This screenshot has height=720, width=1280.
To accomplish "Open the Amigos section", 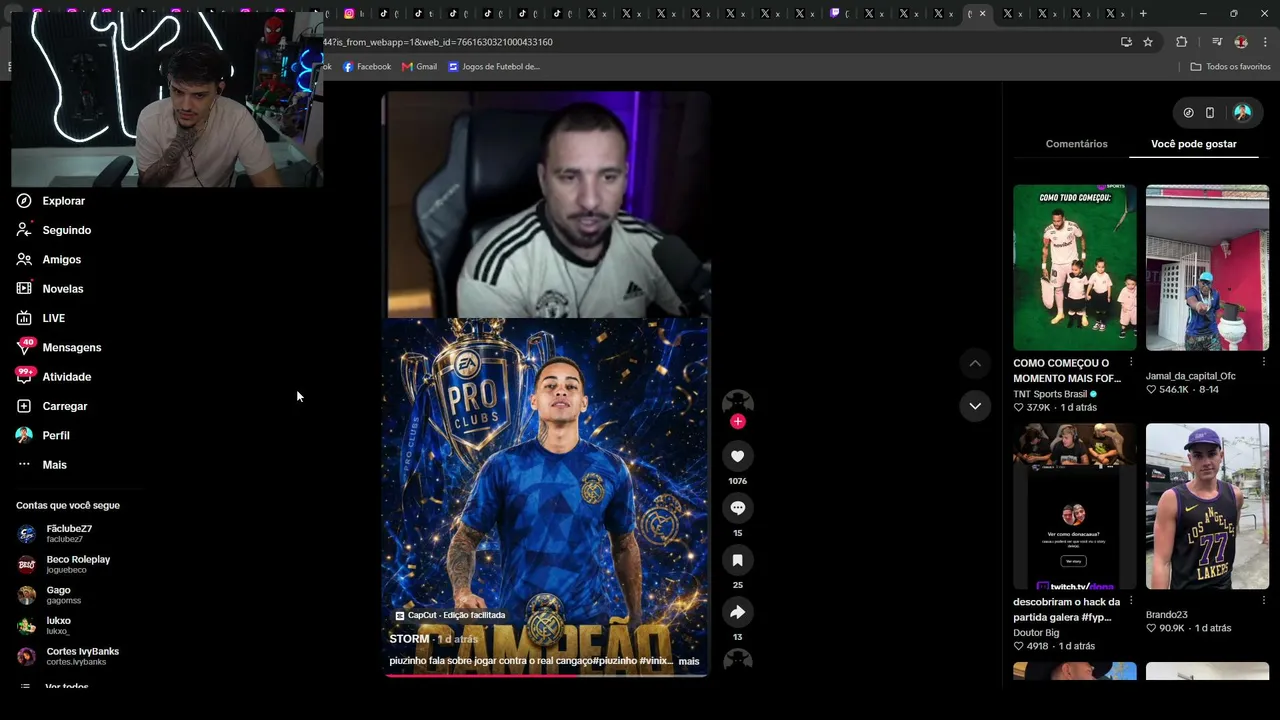I will (x=48, y=259).
